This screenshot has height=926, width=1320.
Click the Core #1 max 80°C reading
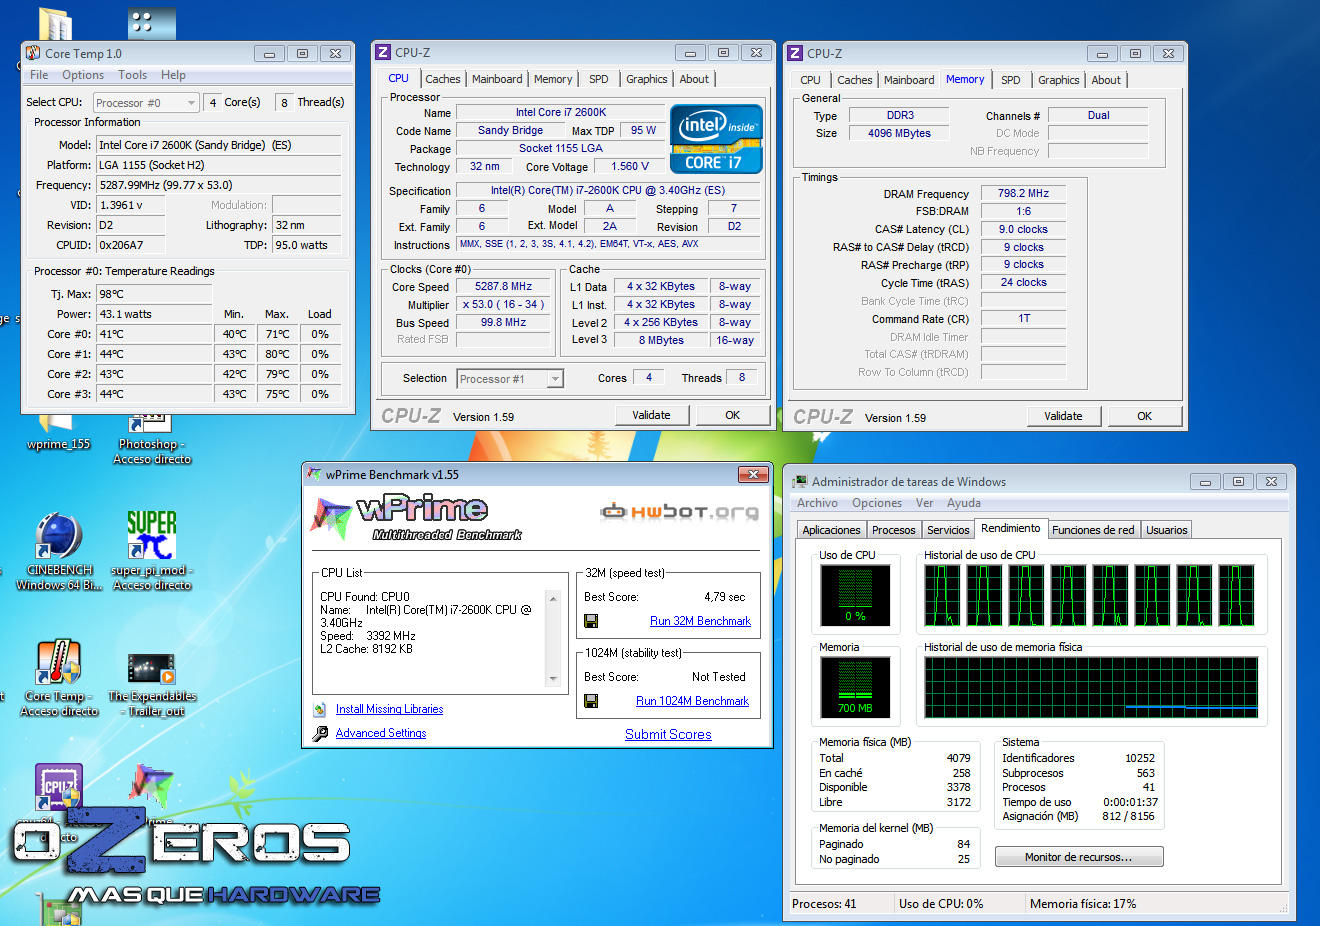click(x=277, y=354)
